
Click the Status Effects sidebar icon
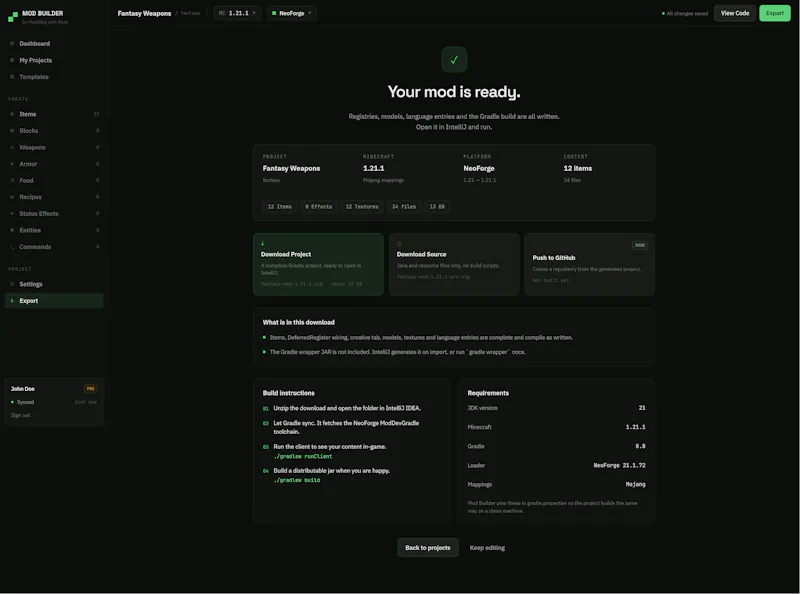pyautogui.click(x=12, y=213)
